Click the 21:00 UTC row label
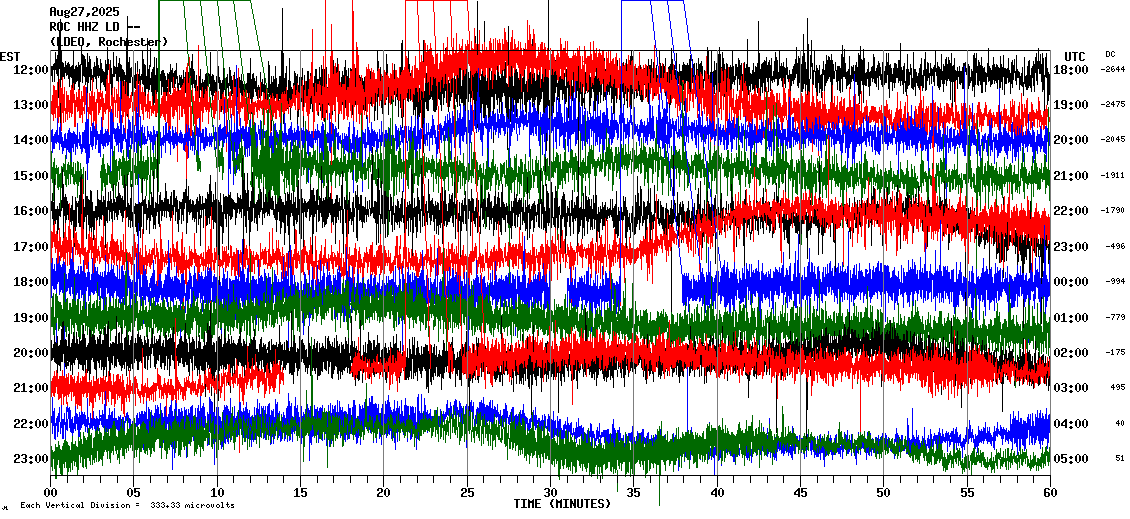Screen dimensions: 1130x519 (1072, 176)
